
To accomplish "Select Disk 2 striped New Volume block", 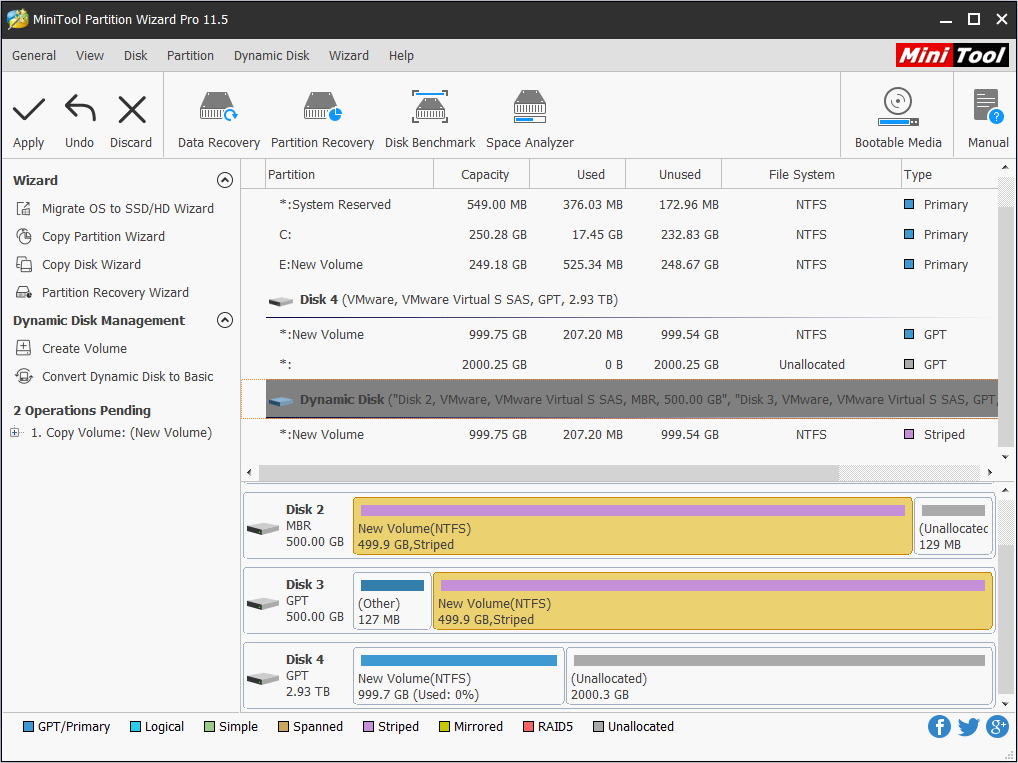I will click(x=632, y=526).
